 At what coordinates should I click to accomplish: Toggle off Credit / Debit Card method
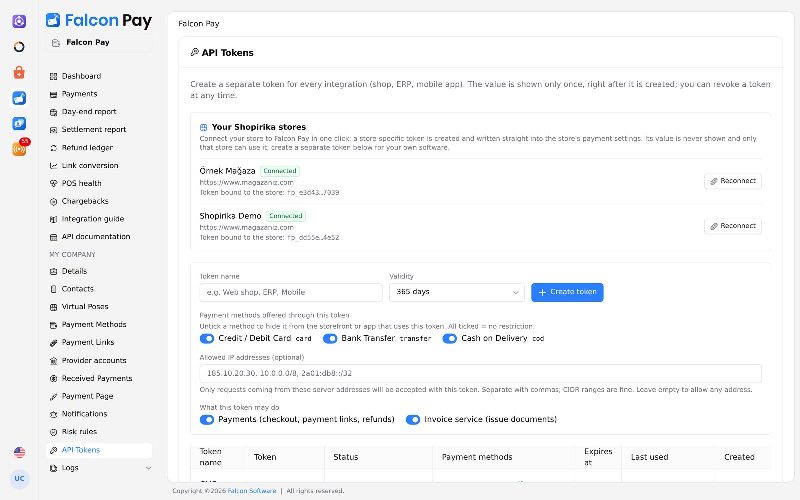tap(207, 339)
